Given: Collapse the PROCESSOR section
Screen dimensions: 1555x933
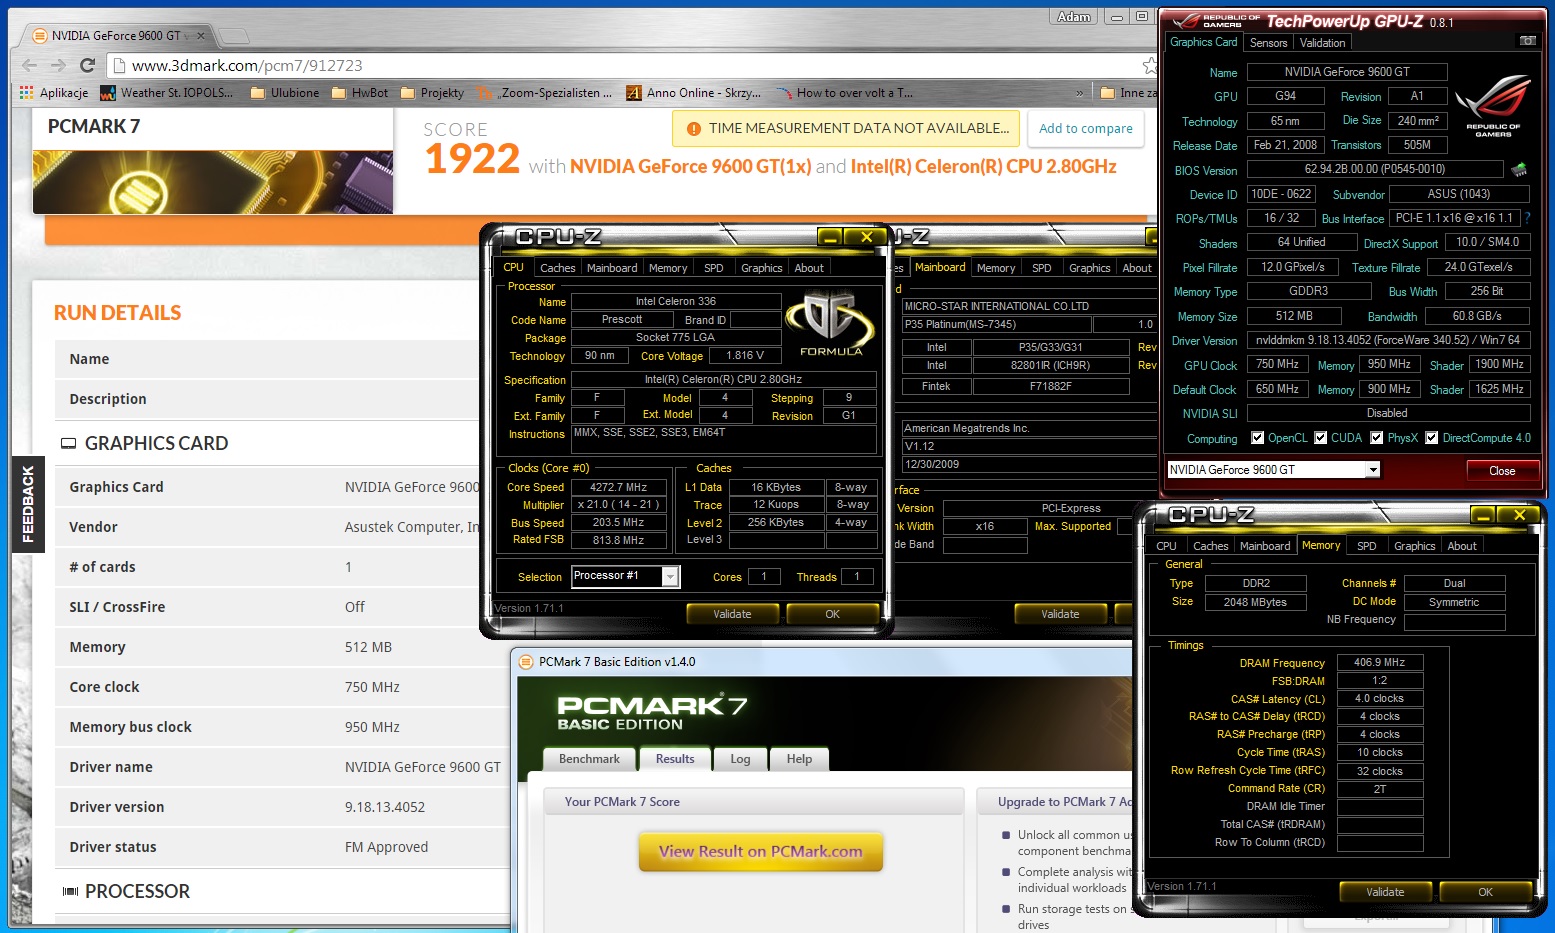Looking at the screenshot, I should click(x=70, y=891).
